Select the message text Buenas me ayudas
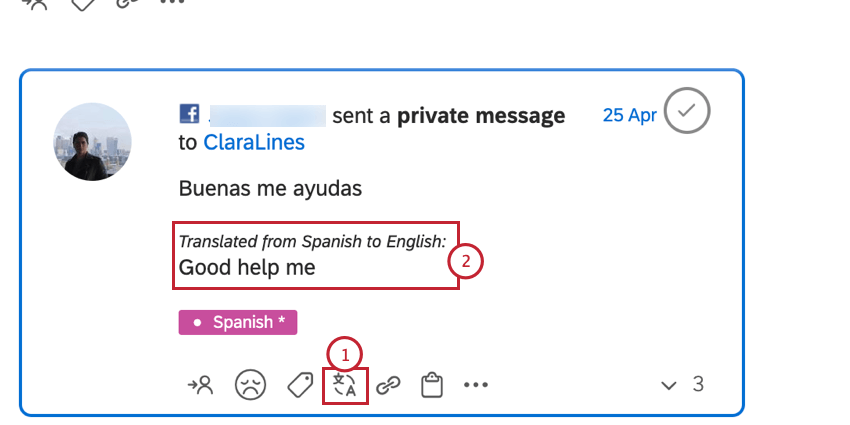The image size is (850, 425). point(270,189)
